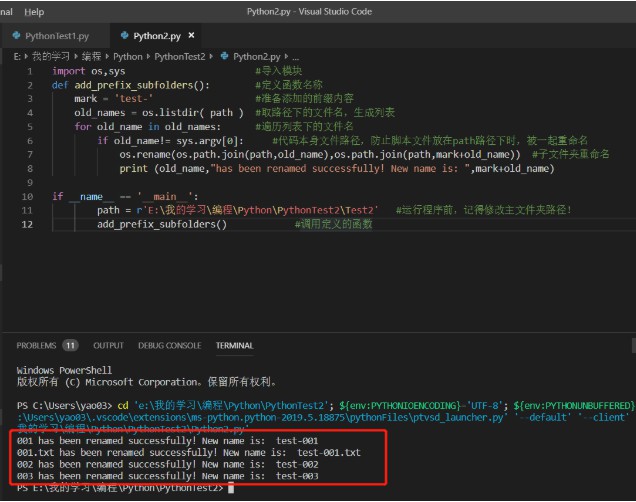
Task: Click the path string on line 11
Action: coord(257,210)
